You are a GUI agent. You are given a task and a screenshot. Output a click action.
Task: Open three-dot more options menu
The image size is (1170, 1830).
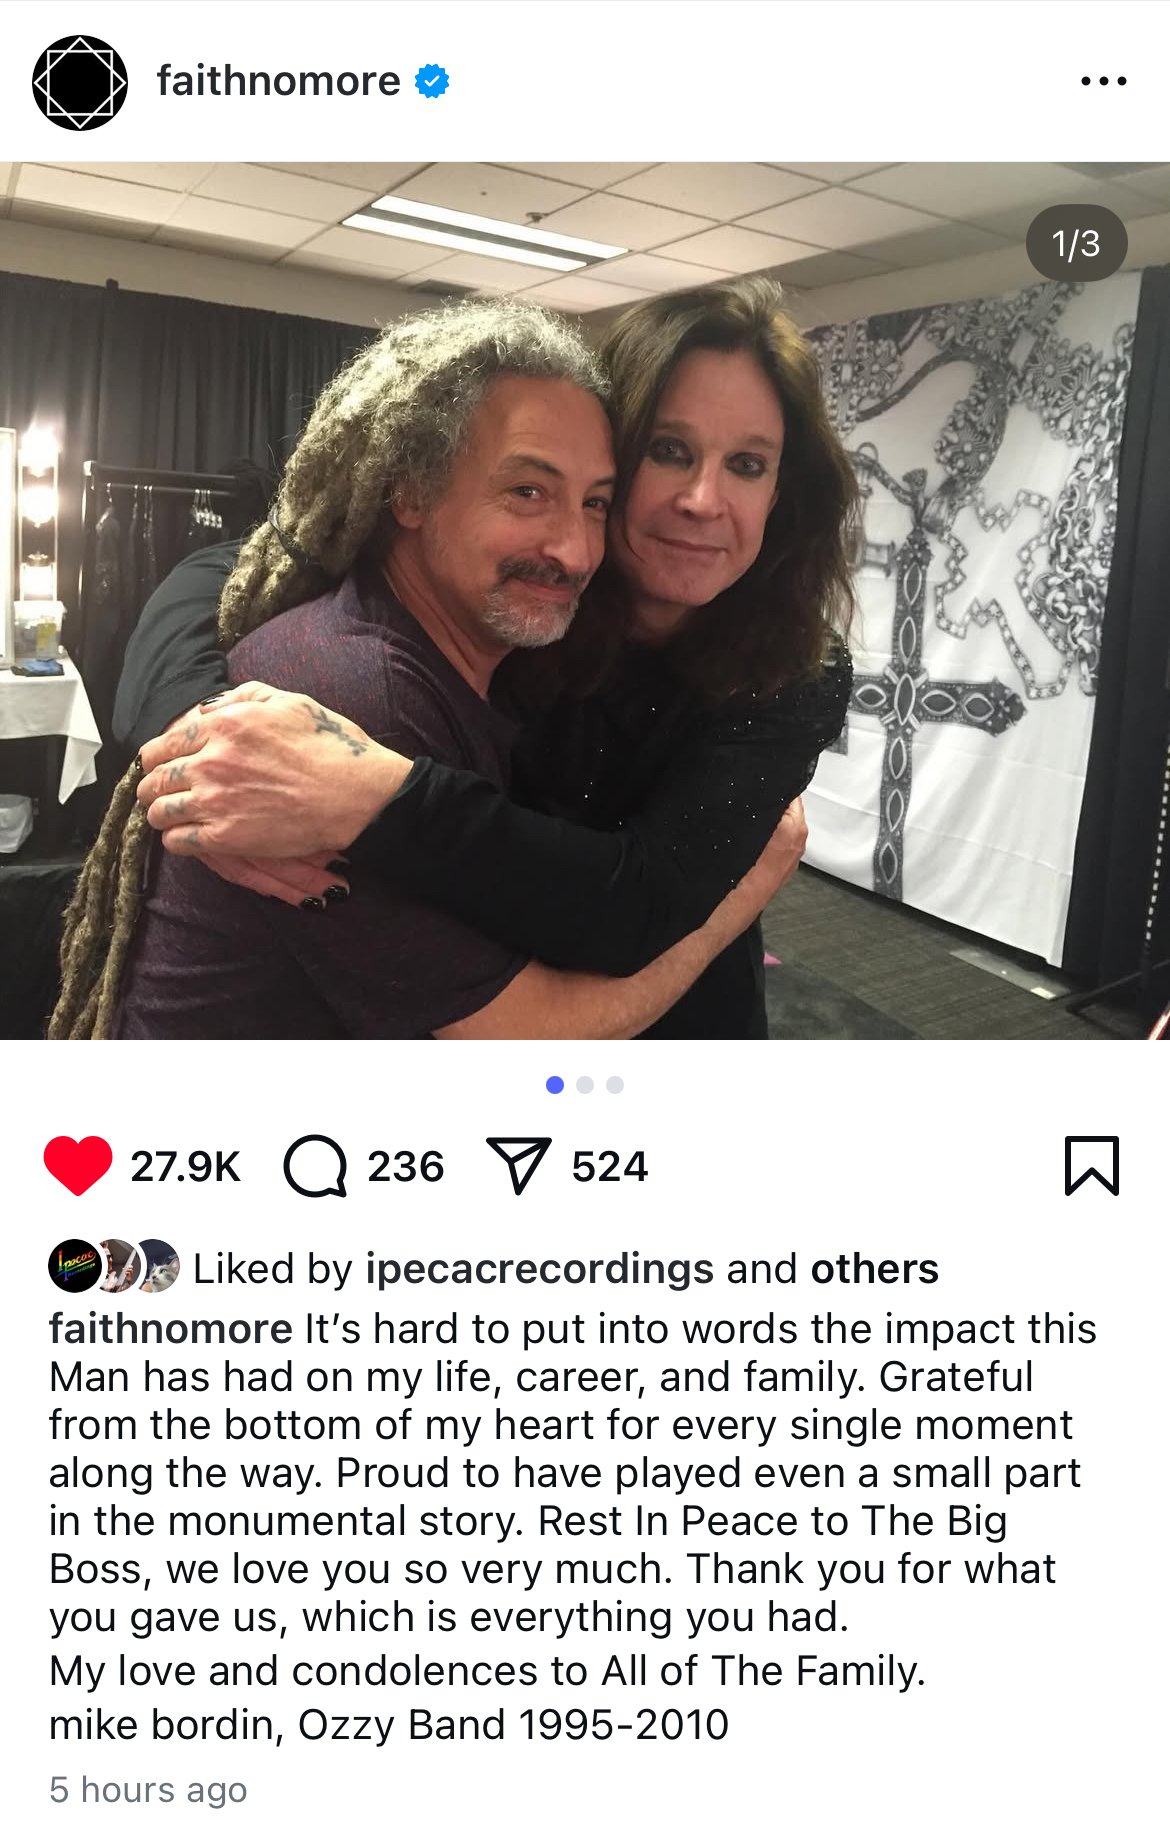[x=1104, y=81]
